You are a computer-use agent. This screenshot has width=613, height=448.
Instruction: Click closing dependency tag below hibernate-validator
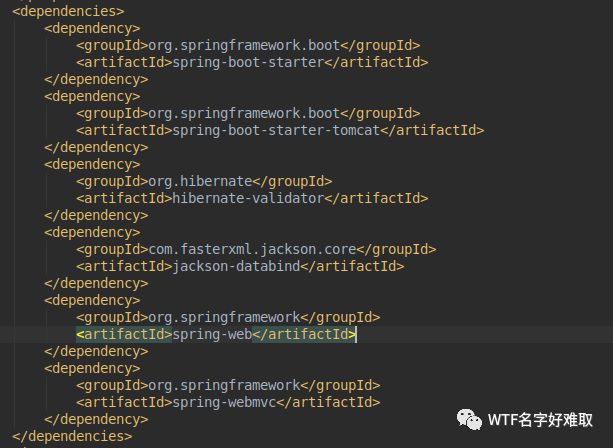[96, 215]
